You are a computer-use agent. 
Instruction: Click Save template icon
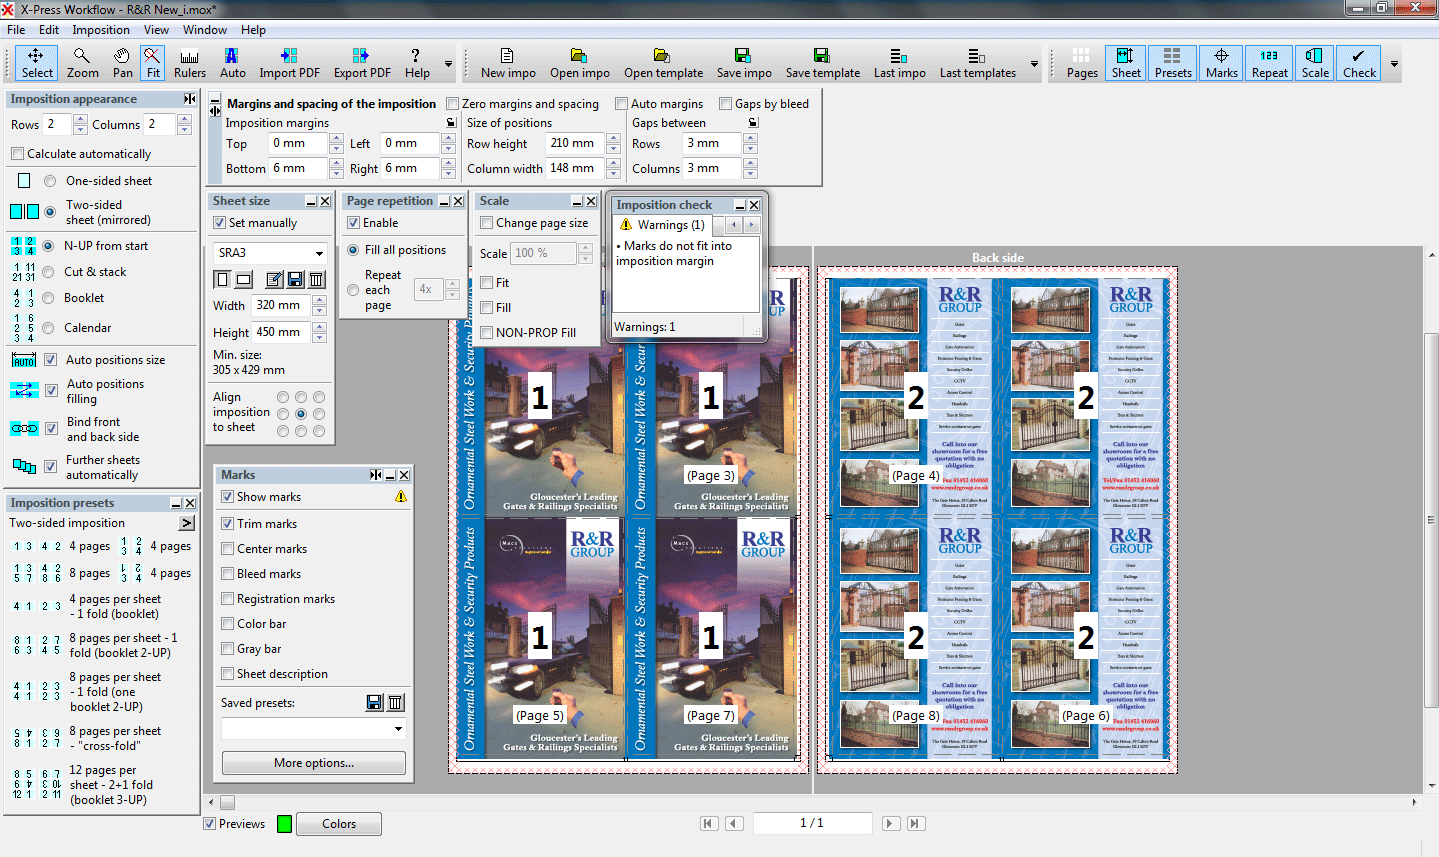(822, 63)
